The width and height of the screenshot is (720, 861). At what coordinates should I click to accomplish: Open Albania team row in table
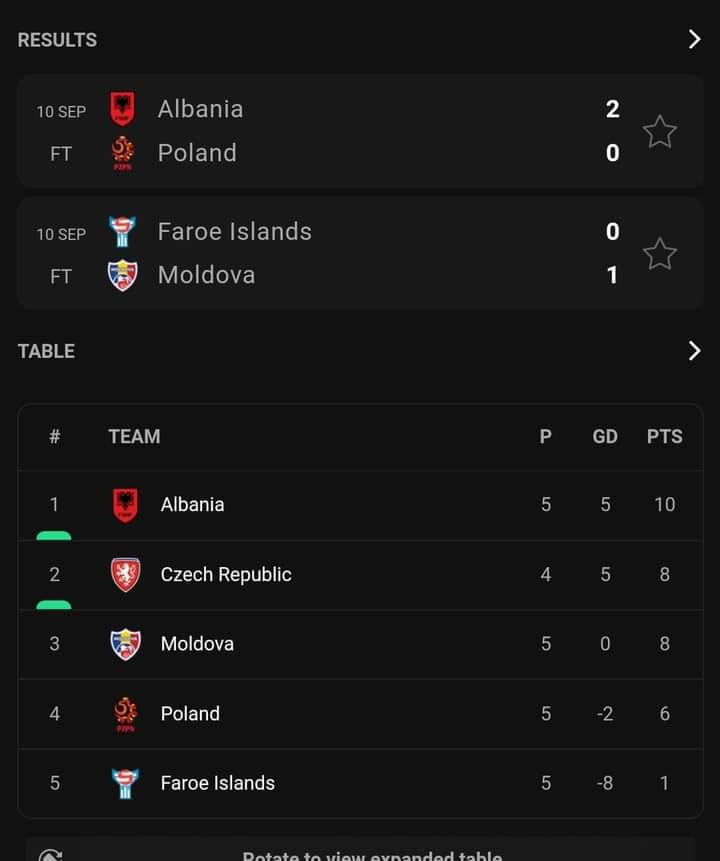point(360,505)
